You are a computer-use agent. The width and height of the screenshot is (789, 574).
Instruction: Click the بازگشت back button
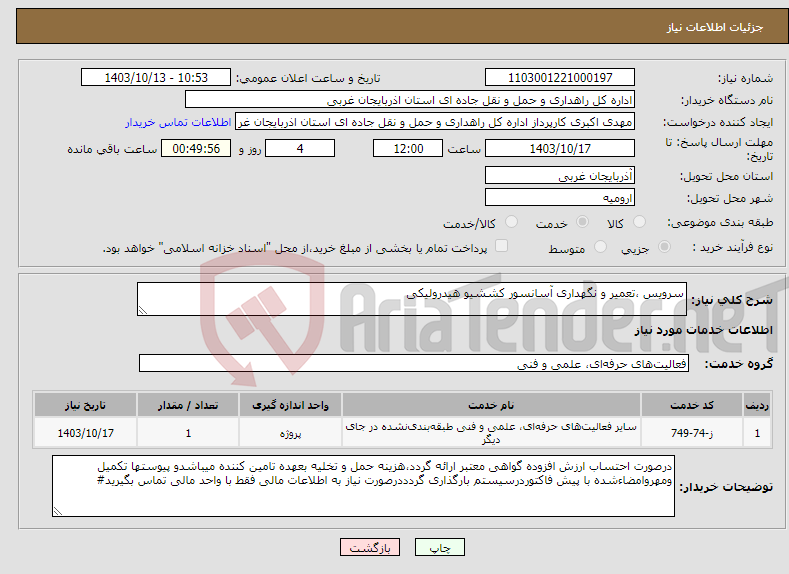click(x=370, y=547)
